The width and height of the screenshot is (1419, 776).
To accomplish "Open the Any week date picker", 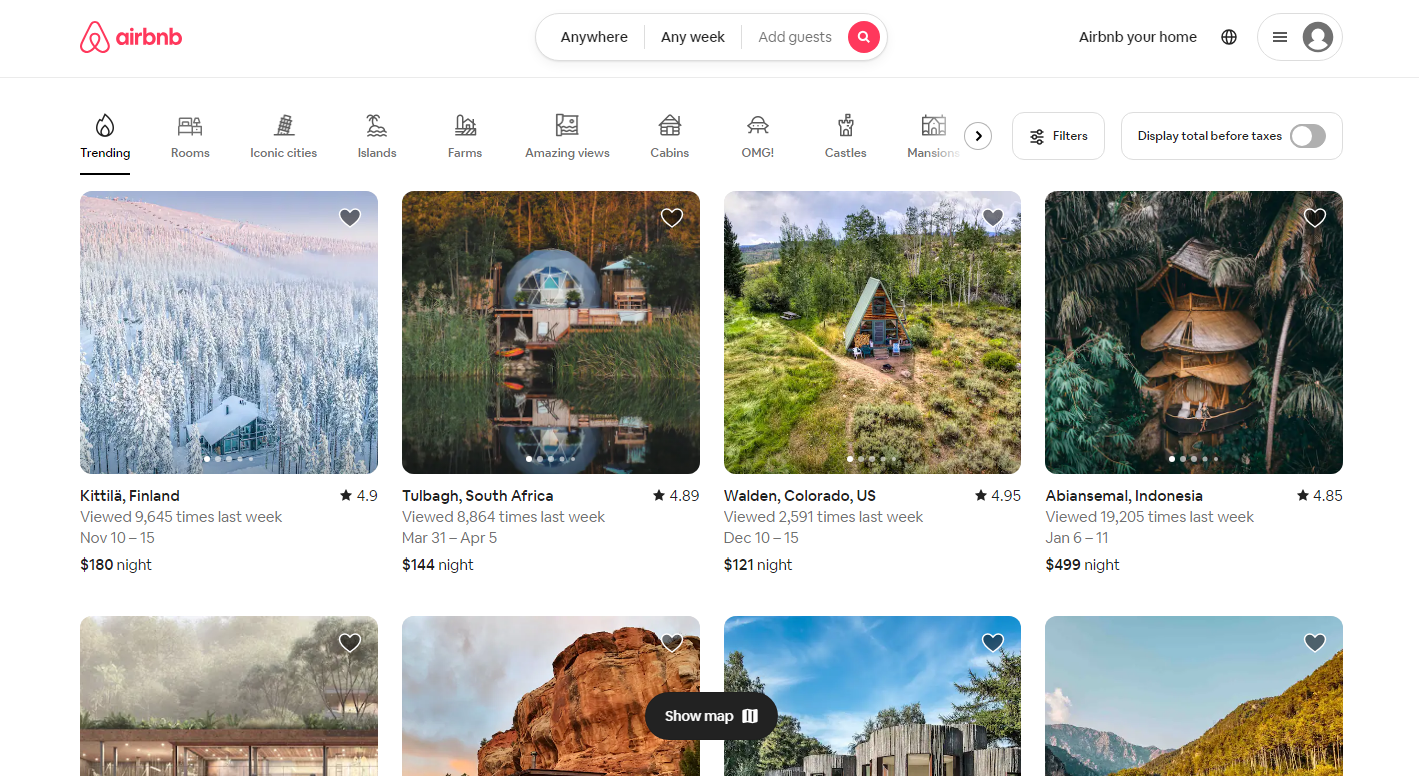I will point(693,37).
